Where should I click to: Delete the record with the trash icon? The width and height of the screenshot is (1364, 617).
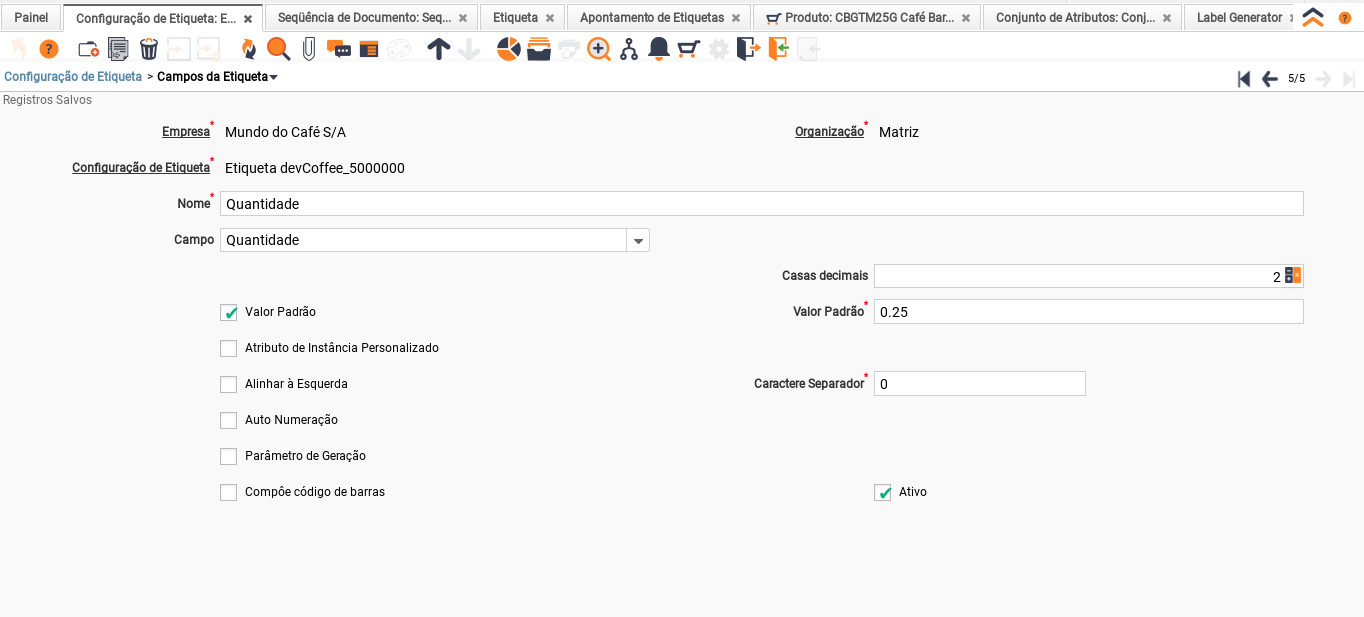149,49
